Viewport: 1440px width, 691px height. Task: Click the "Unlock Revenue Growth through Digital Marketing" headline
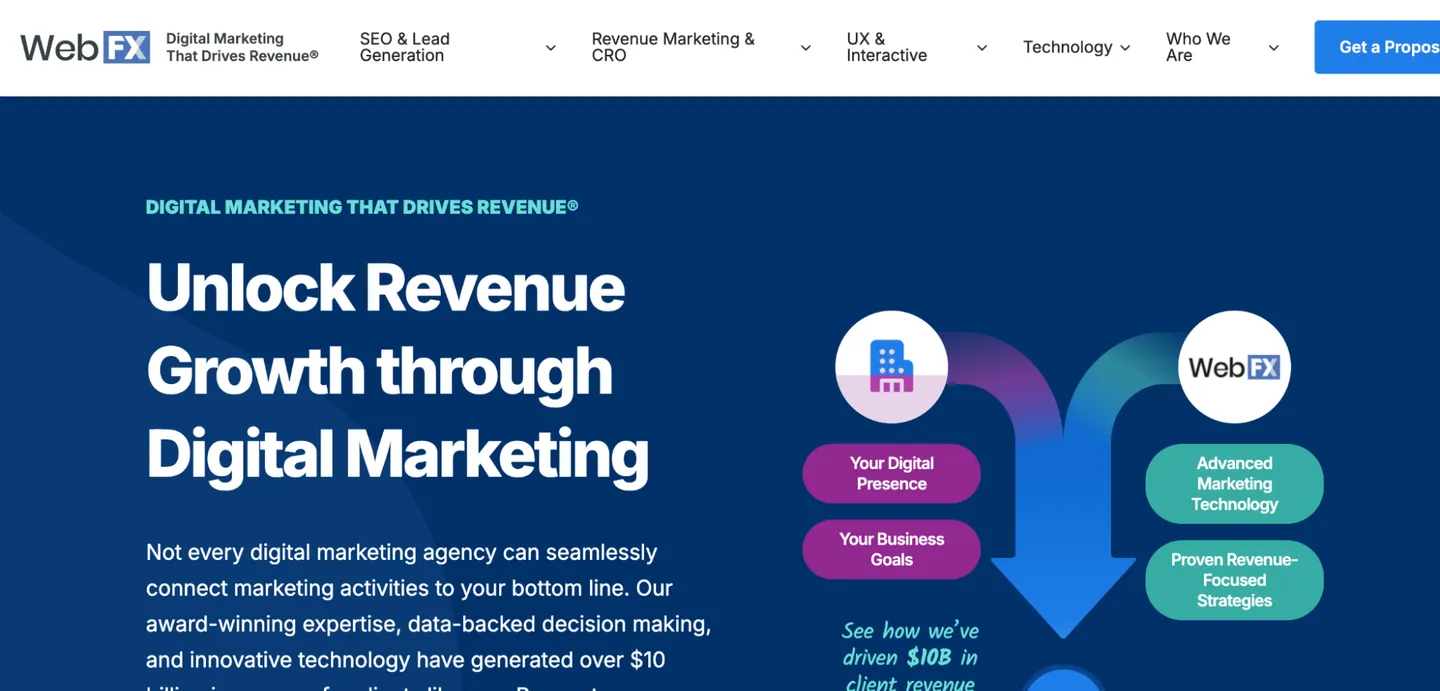pos(397,370)
